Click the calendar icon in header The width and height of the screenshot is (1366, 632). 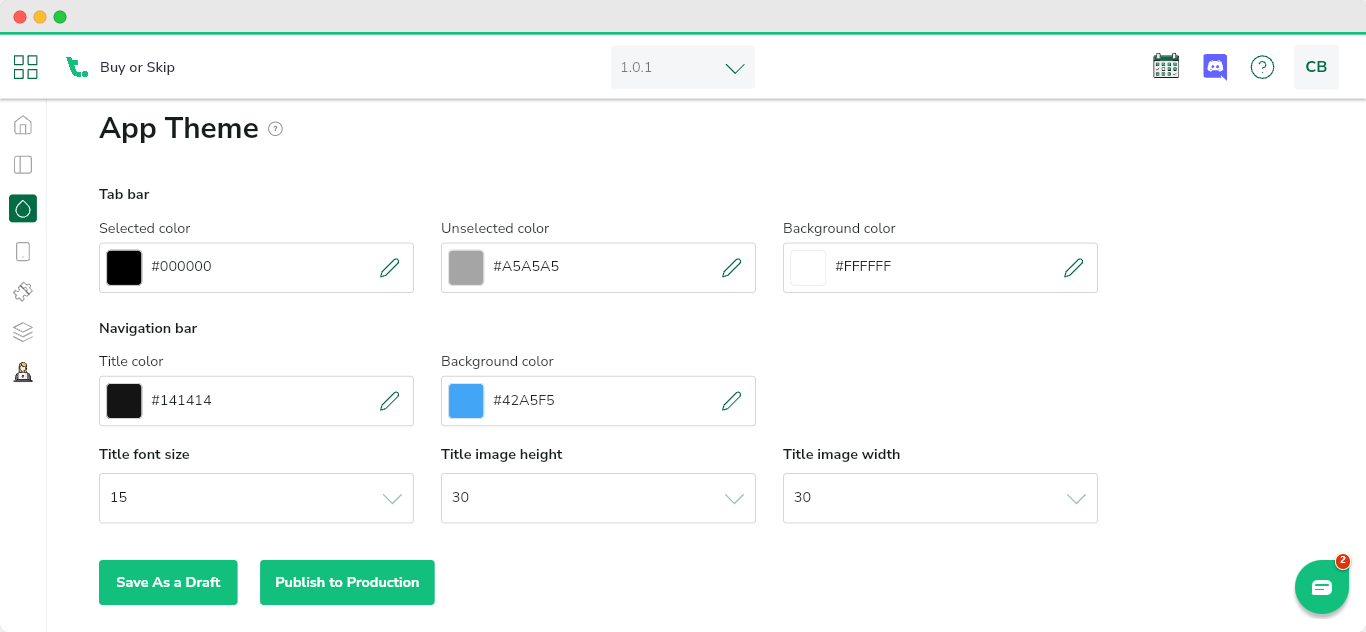(1166, 67)
